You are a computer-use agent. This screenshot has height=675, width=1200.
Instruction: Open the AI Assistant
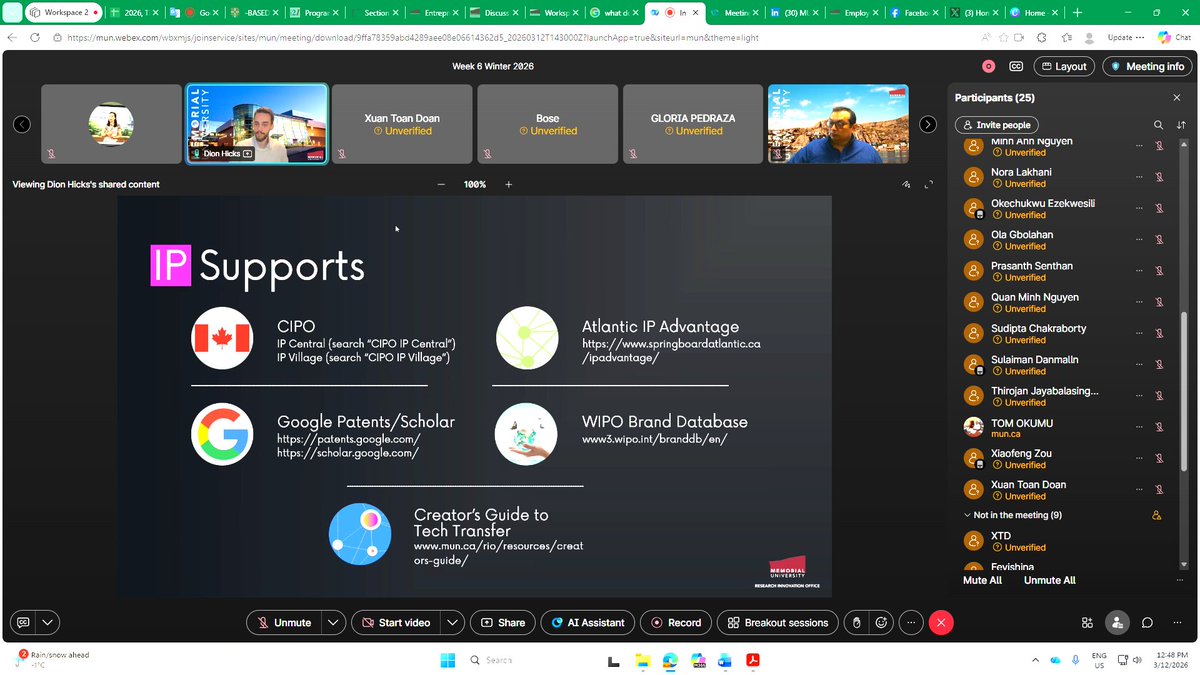(587, 622)
